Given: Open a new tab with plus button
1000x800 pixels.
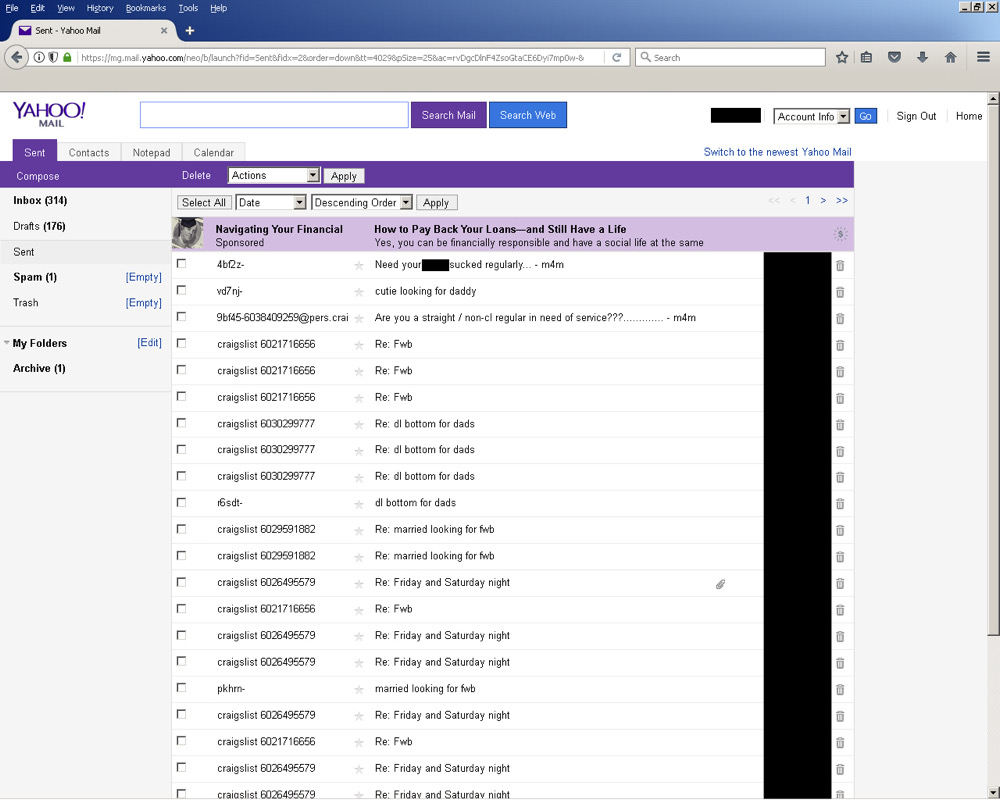Looking at the screenshot, I should (189, 30).
